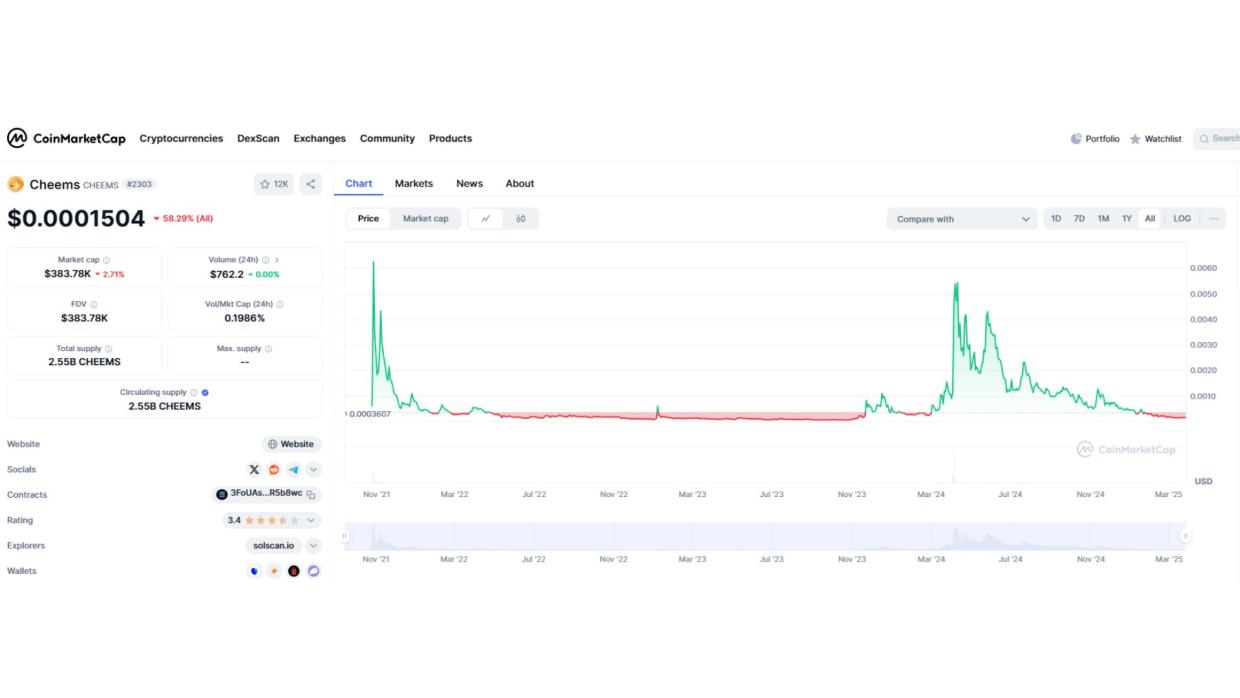The image size is (1240, 698).
Task: Click the verified badge next to Circulating supply
Action: [x=205, y=393]
